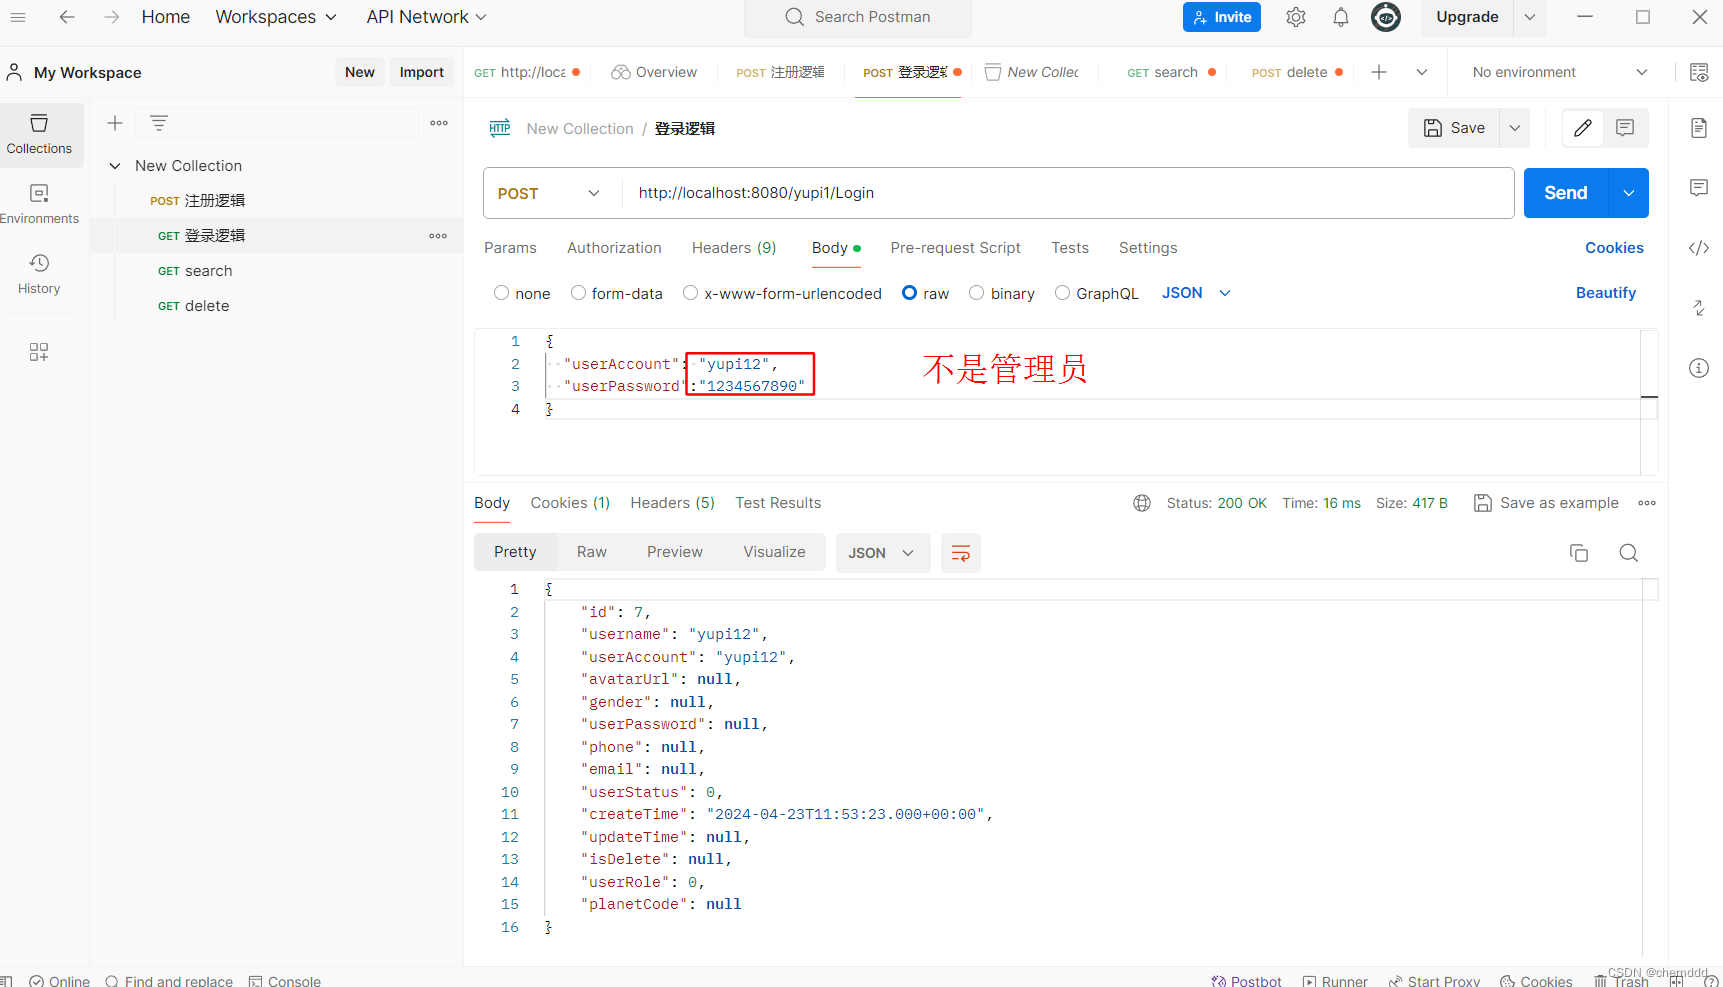Switch response view to Raw
Screen dimensions: 1723x987
point(592,552)
